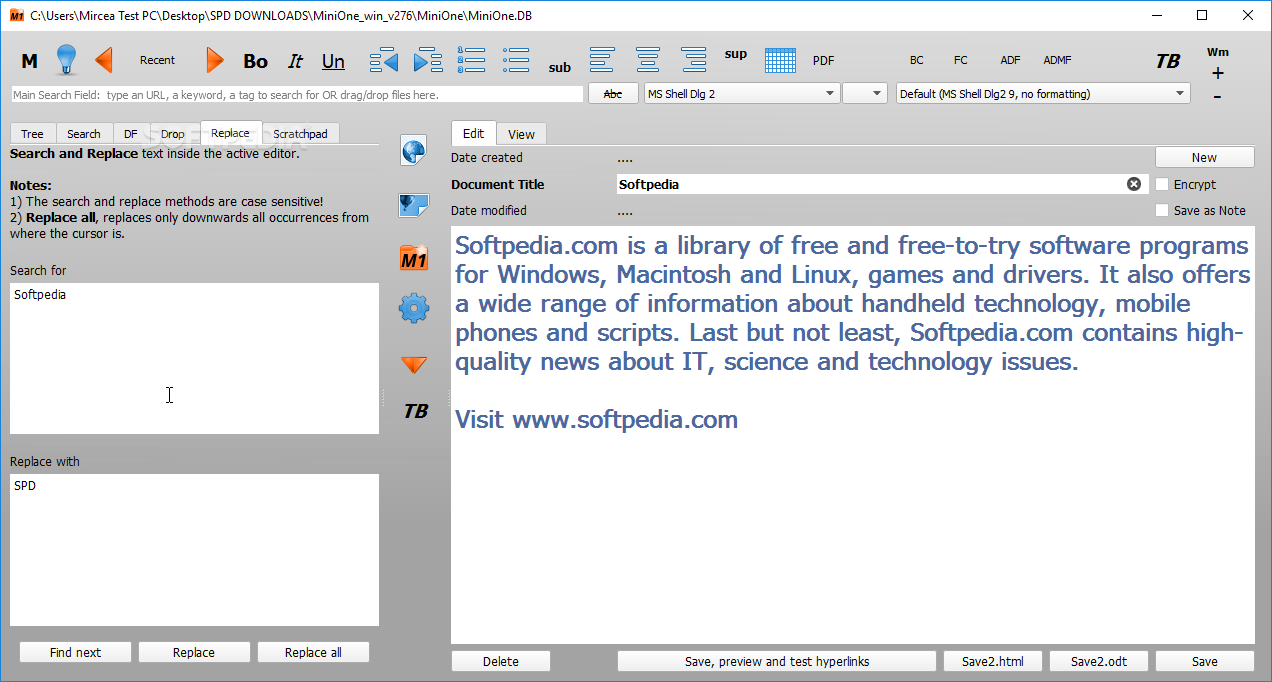The image size is (1272, 682).
Task: Switch to the View tab
Action: [521, 134]
